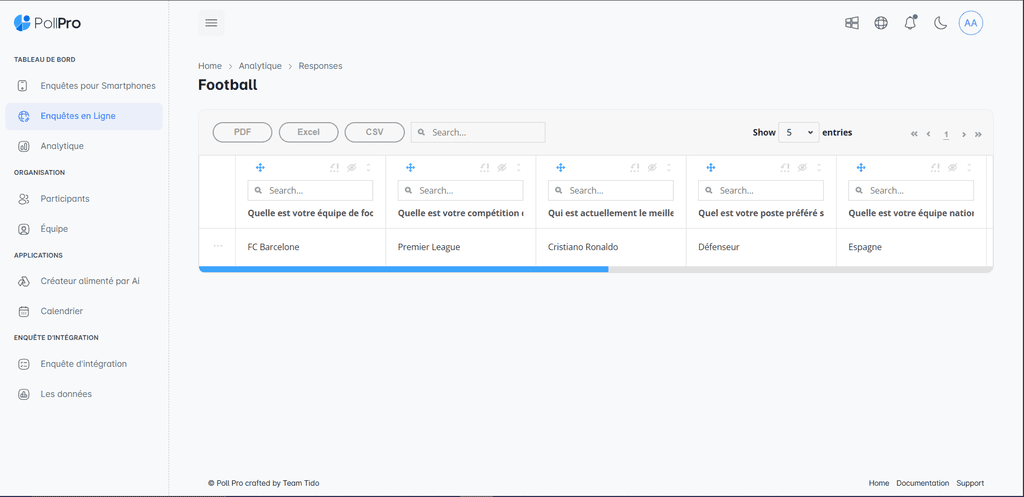Click the row options ellipsis for FC Barcelone
The image size is (1024, 497).
218,246
